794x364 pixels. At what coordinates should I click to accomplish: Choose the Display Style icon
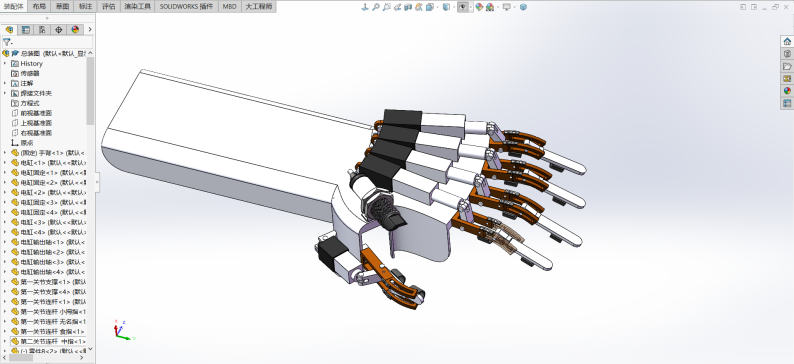(x=446, y=7)
